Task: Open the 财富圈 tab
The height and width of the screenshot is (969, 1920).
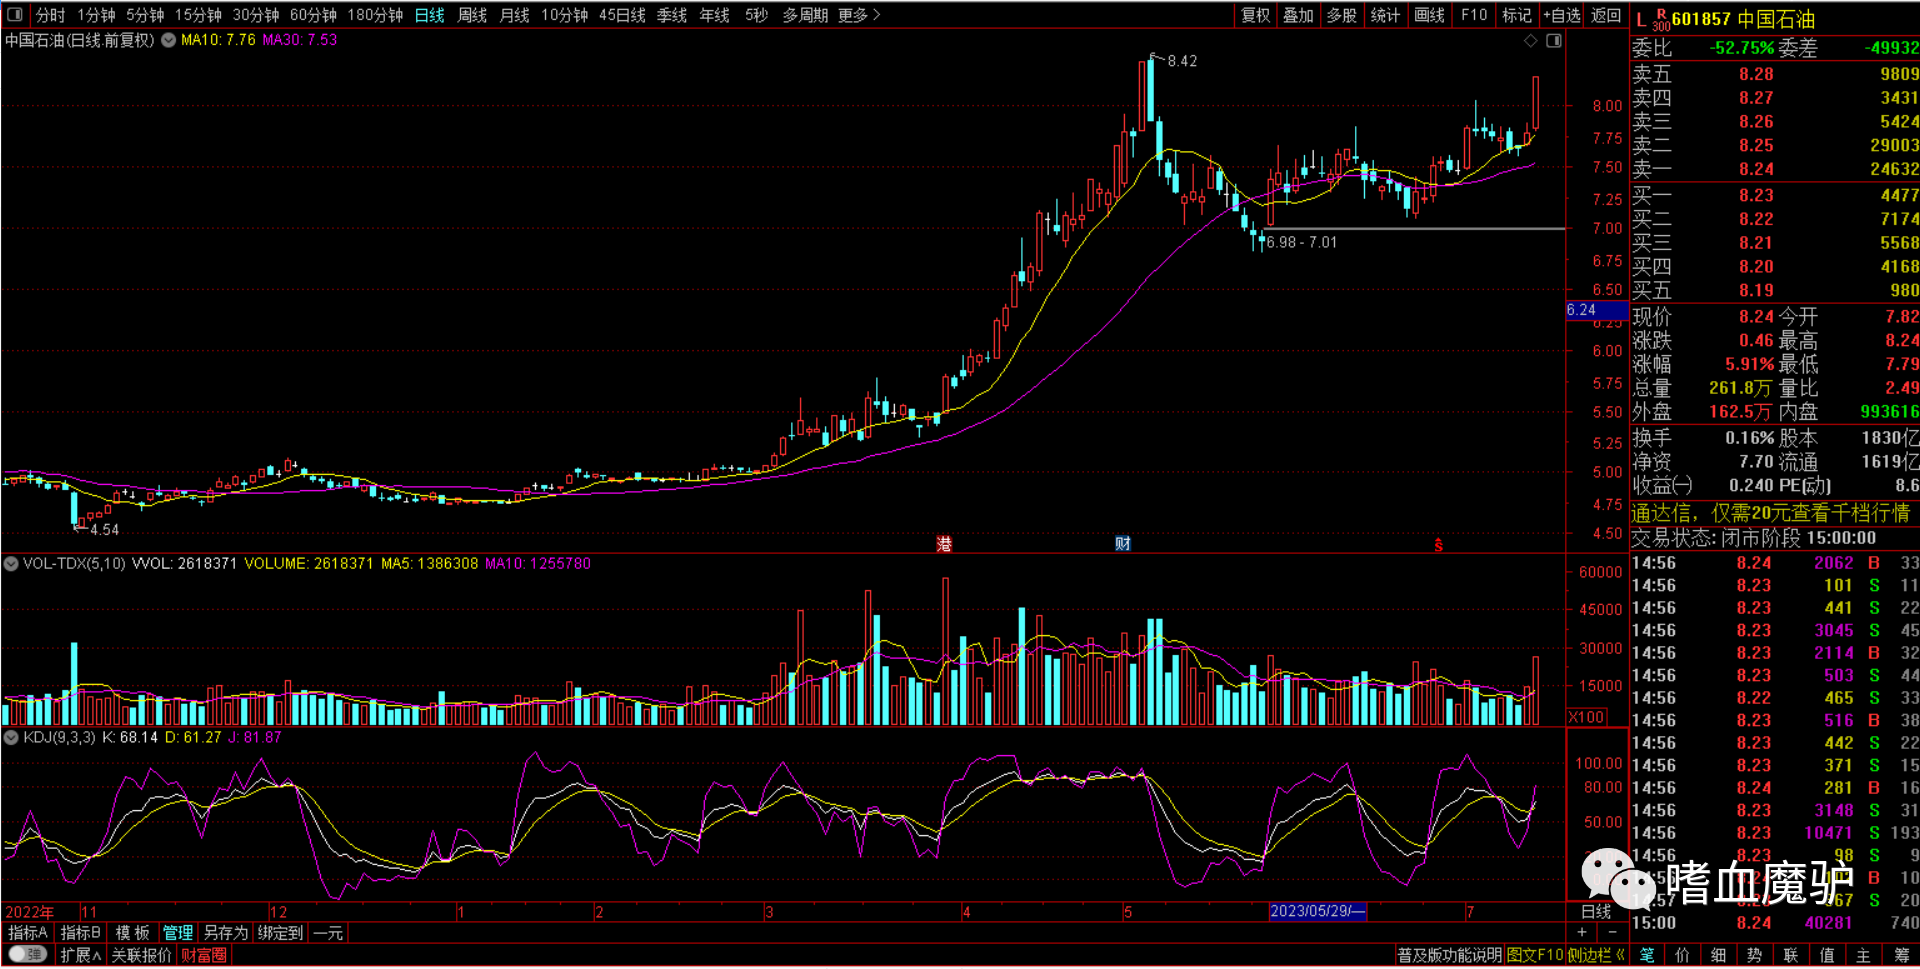Action: pyautogui.click(x=204, y=956)
